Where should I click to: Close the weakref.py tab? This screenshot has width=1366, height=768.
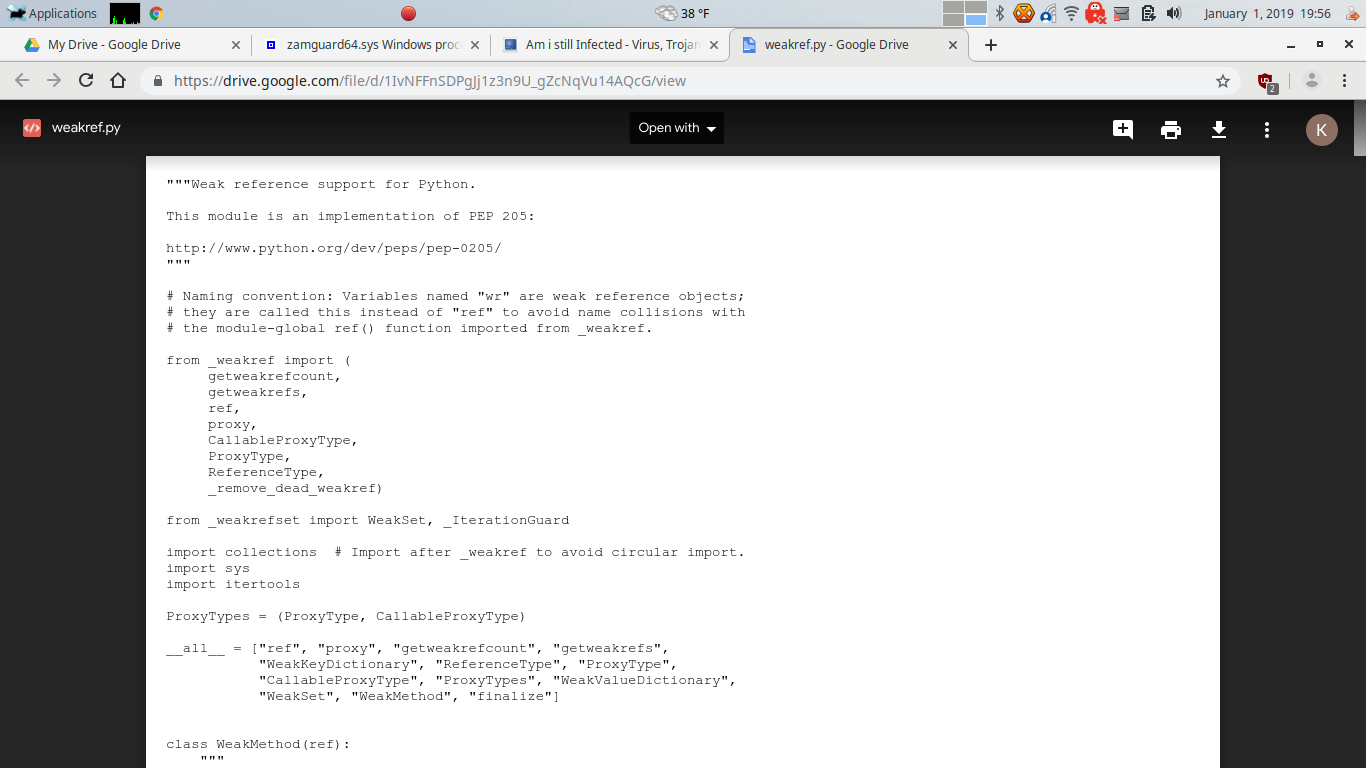coord(953,45)
